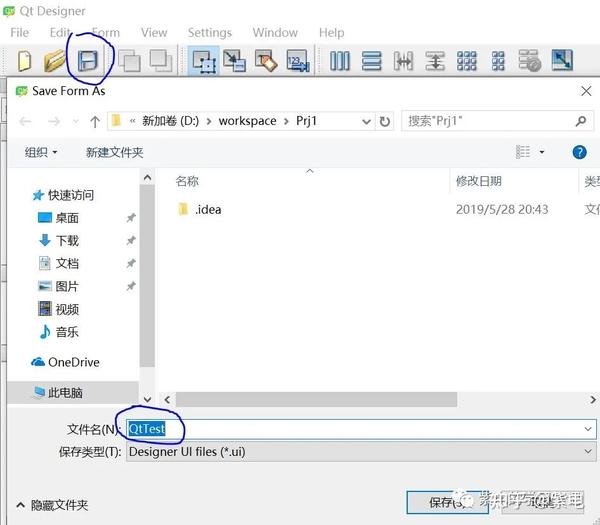This screenshot has height=525, width=600.
Task: Open view options dropdown arrow
Action: tap(541, 152)
